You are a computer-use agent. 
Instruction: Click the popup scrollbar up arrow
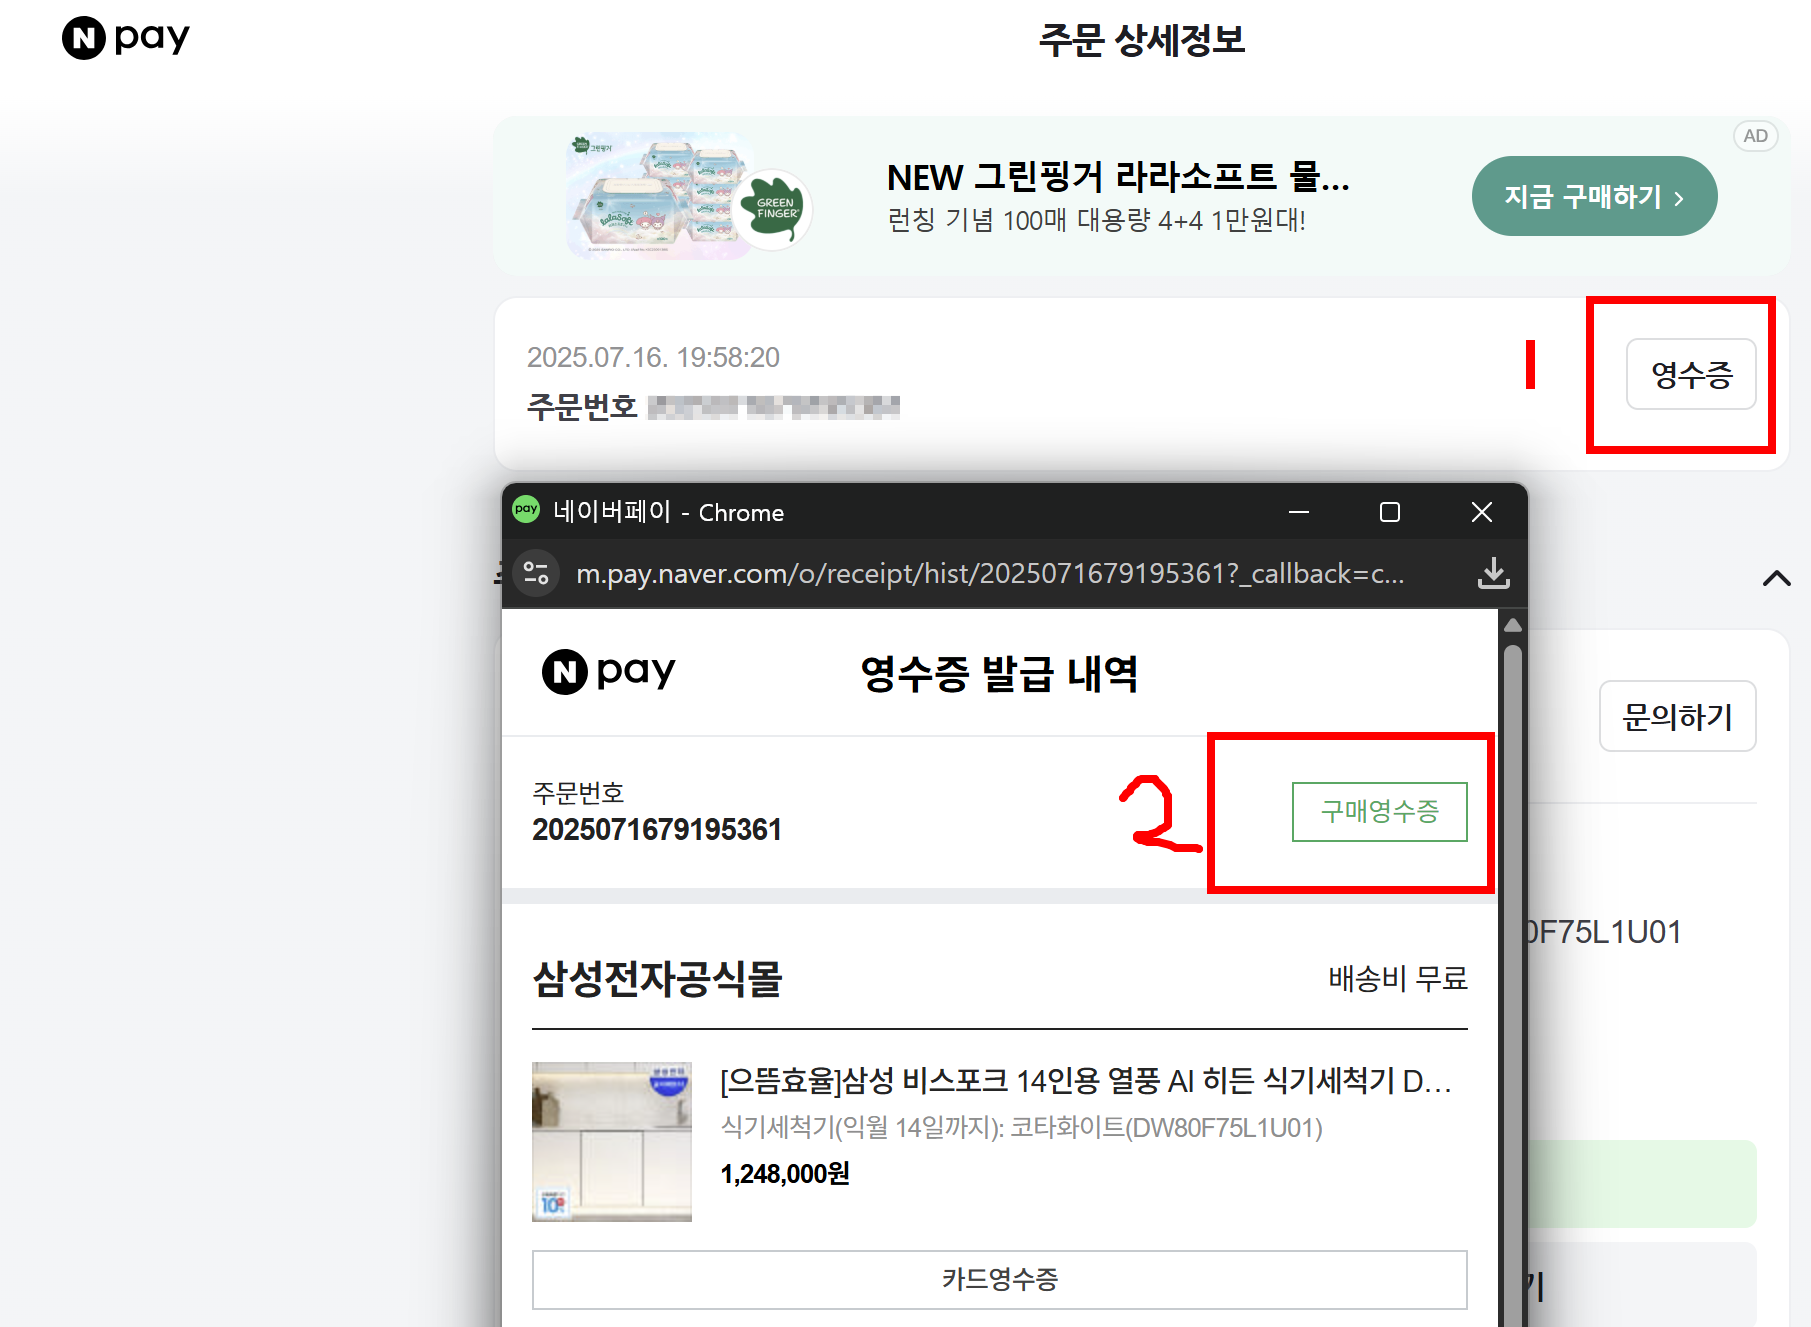click(1513, 624)
